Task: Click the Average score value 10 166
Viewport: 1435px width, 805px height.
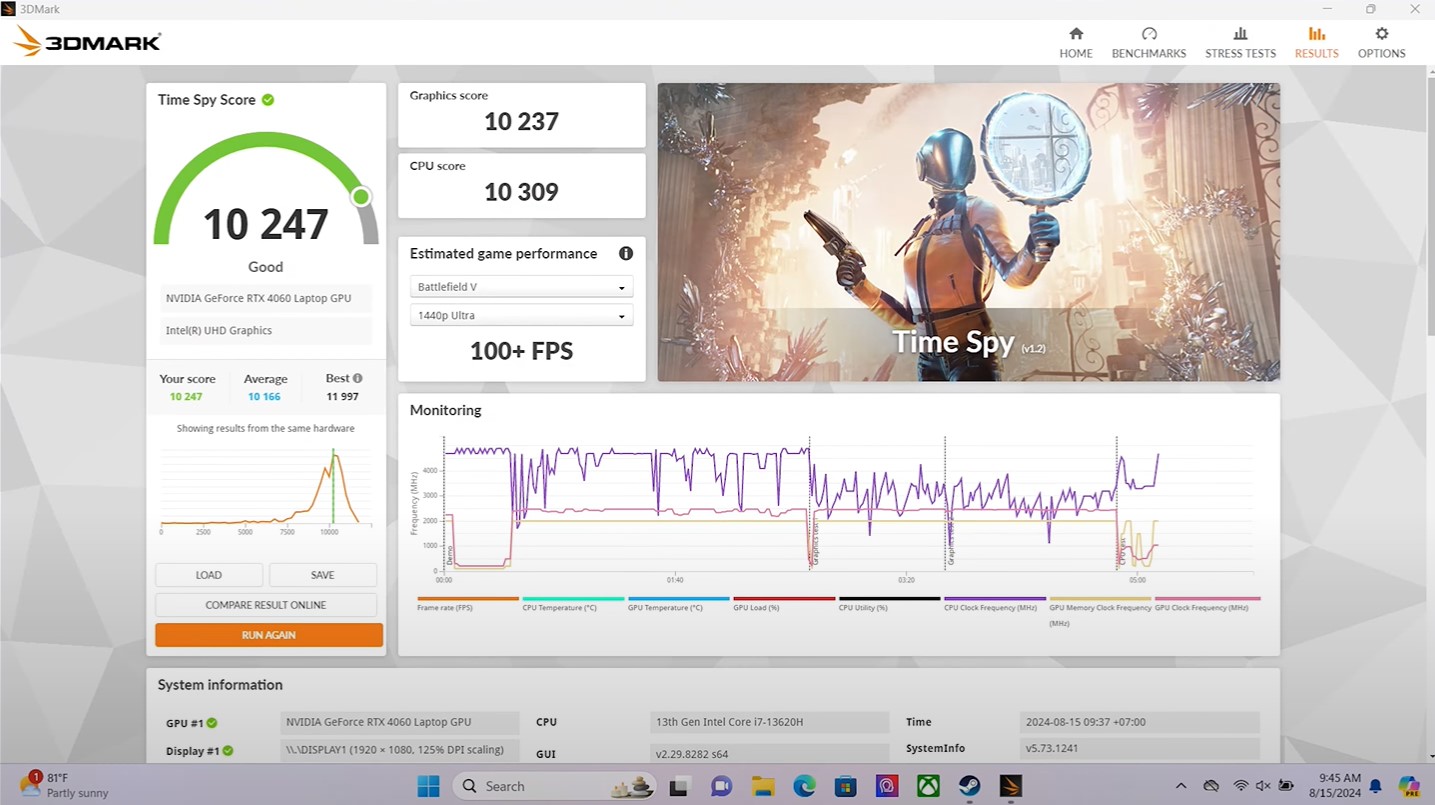Action: pyautogui.click(x=265, y=397)
